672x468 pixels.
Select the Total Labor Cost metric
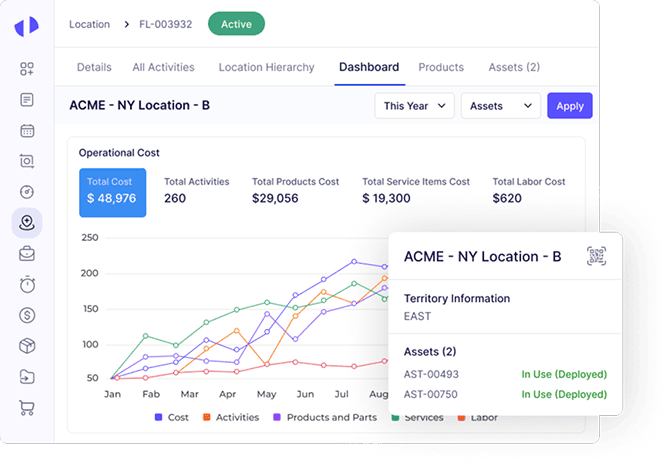[x=528, y=190]
